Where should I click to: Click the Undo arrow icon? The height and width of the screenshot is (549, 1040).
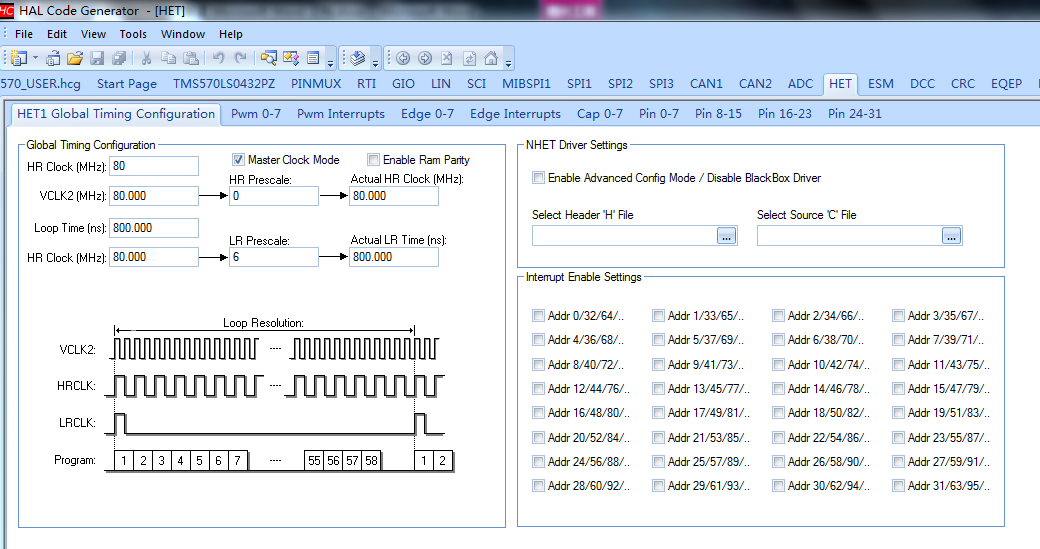(218, 58)
